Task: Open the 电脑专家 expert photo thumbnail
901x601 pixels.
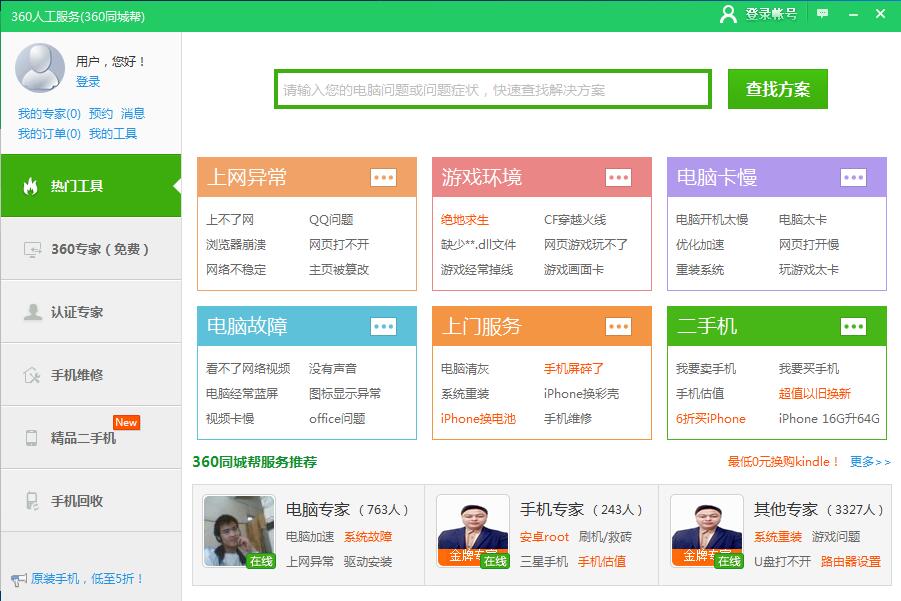Action: click(x=239, y=531)
